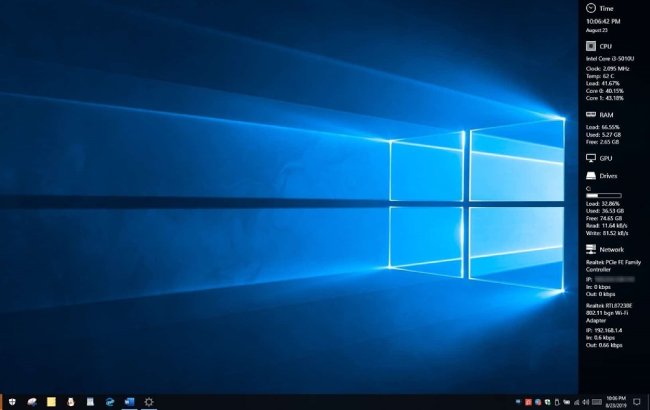Click the CPU Load: 41.67% value
This screenshot has width=650, height=410.
tap(603, 83)
